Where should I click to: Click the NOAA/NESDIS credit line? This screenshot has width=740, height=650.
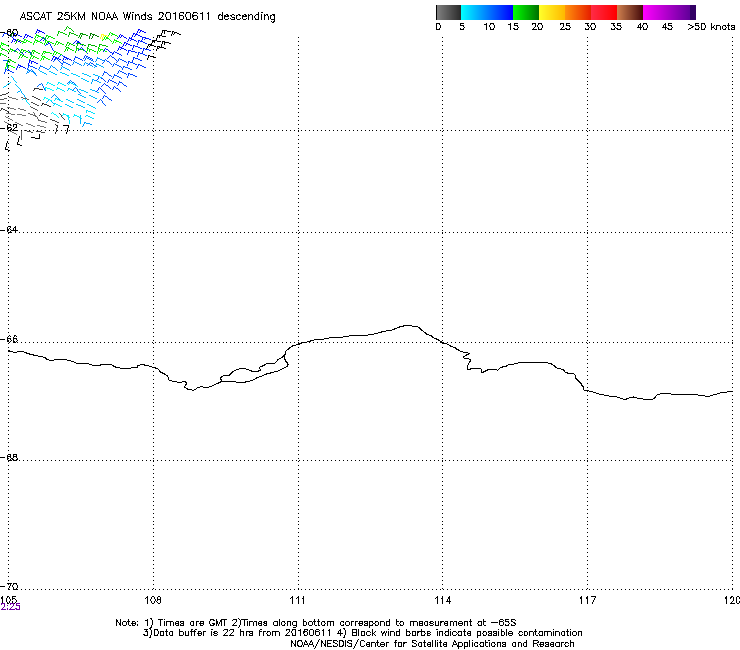432,644
